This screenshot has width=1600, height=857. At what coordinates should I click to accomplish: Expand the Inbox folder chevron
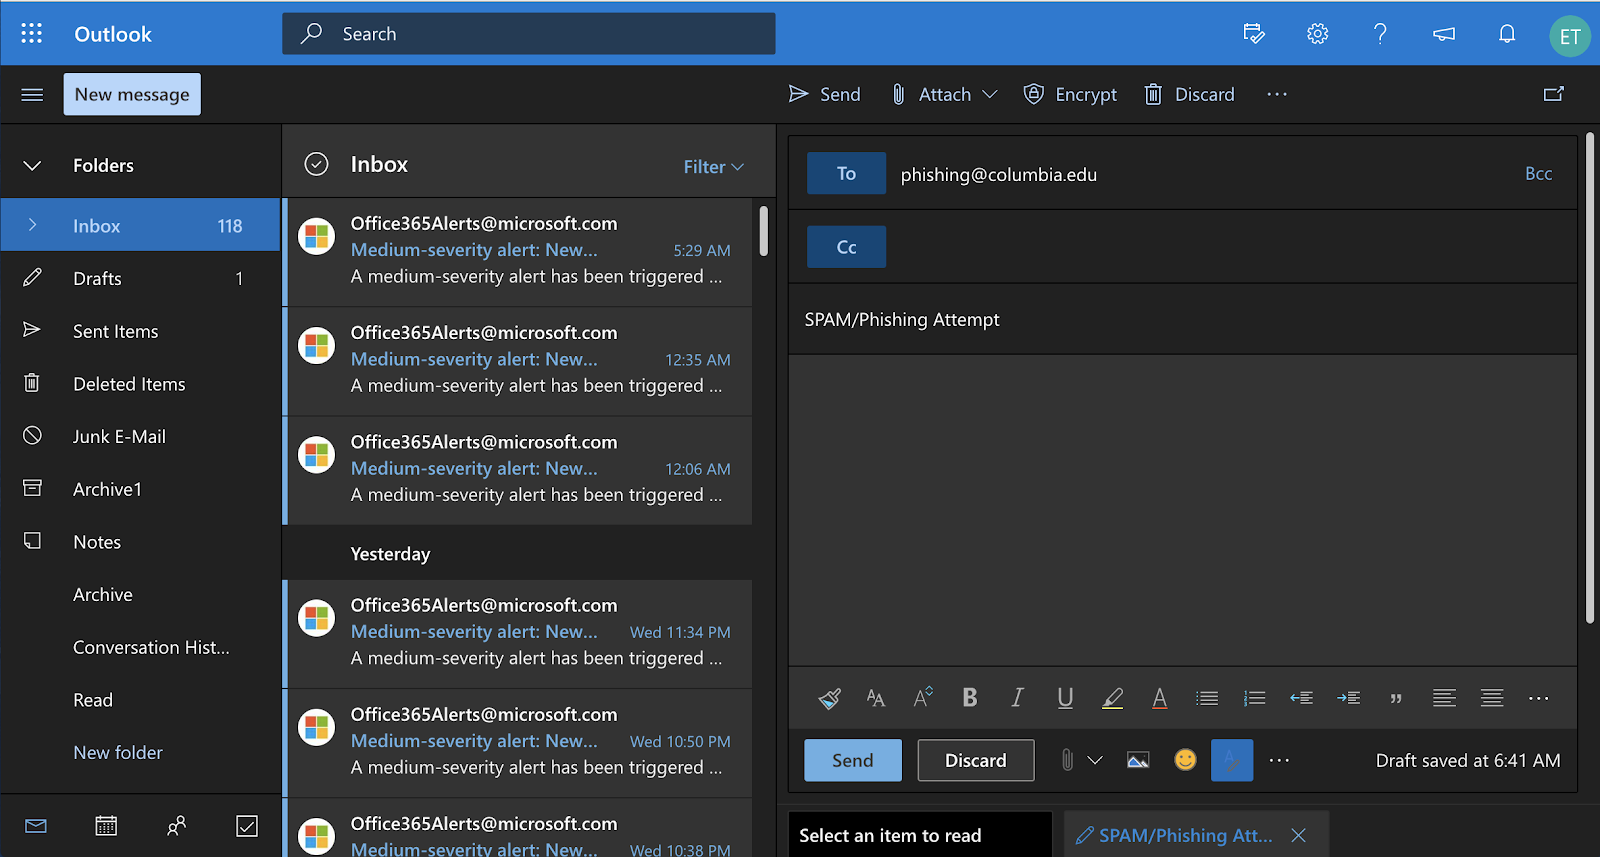pyautogui.click(x=32, y=225)
